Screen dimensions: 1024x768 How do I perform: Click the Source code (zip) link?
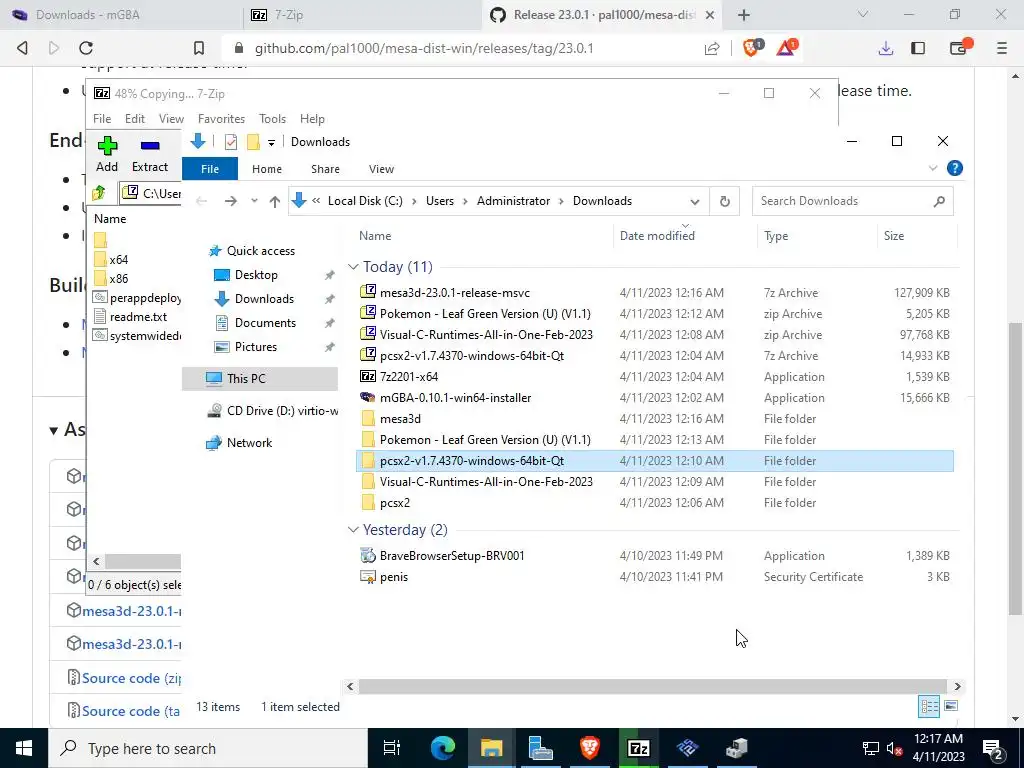point(131,678)
